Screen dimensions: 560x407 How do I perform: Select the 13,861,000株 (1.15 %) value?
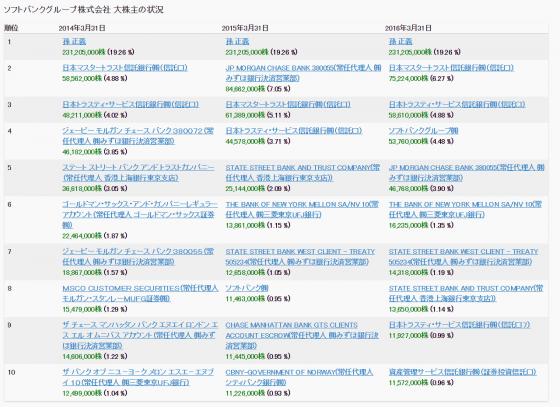(x=258, y=225)
